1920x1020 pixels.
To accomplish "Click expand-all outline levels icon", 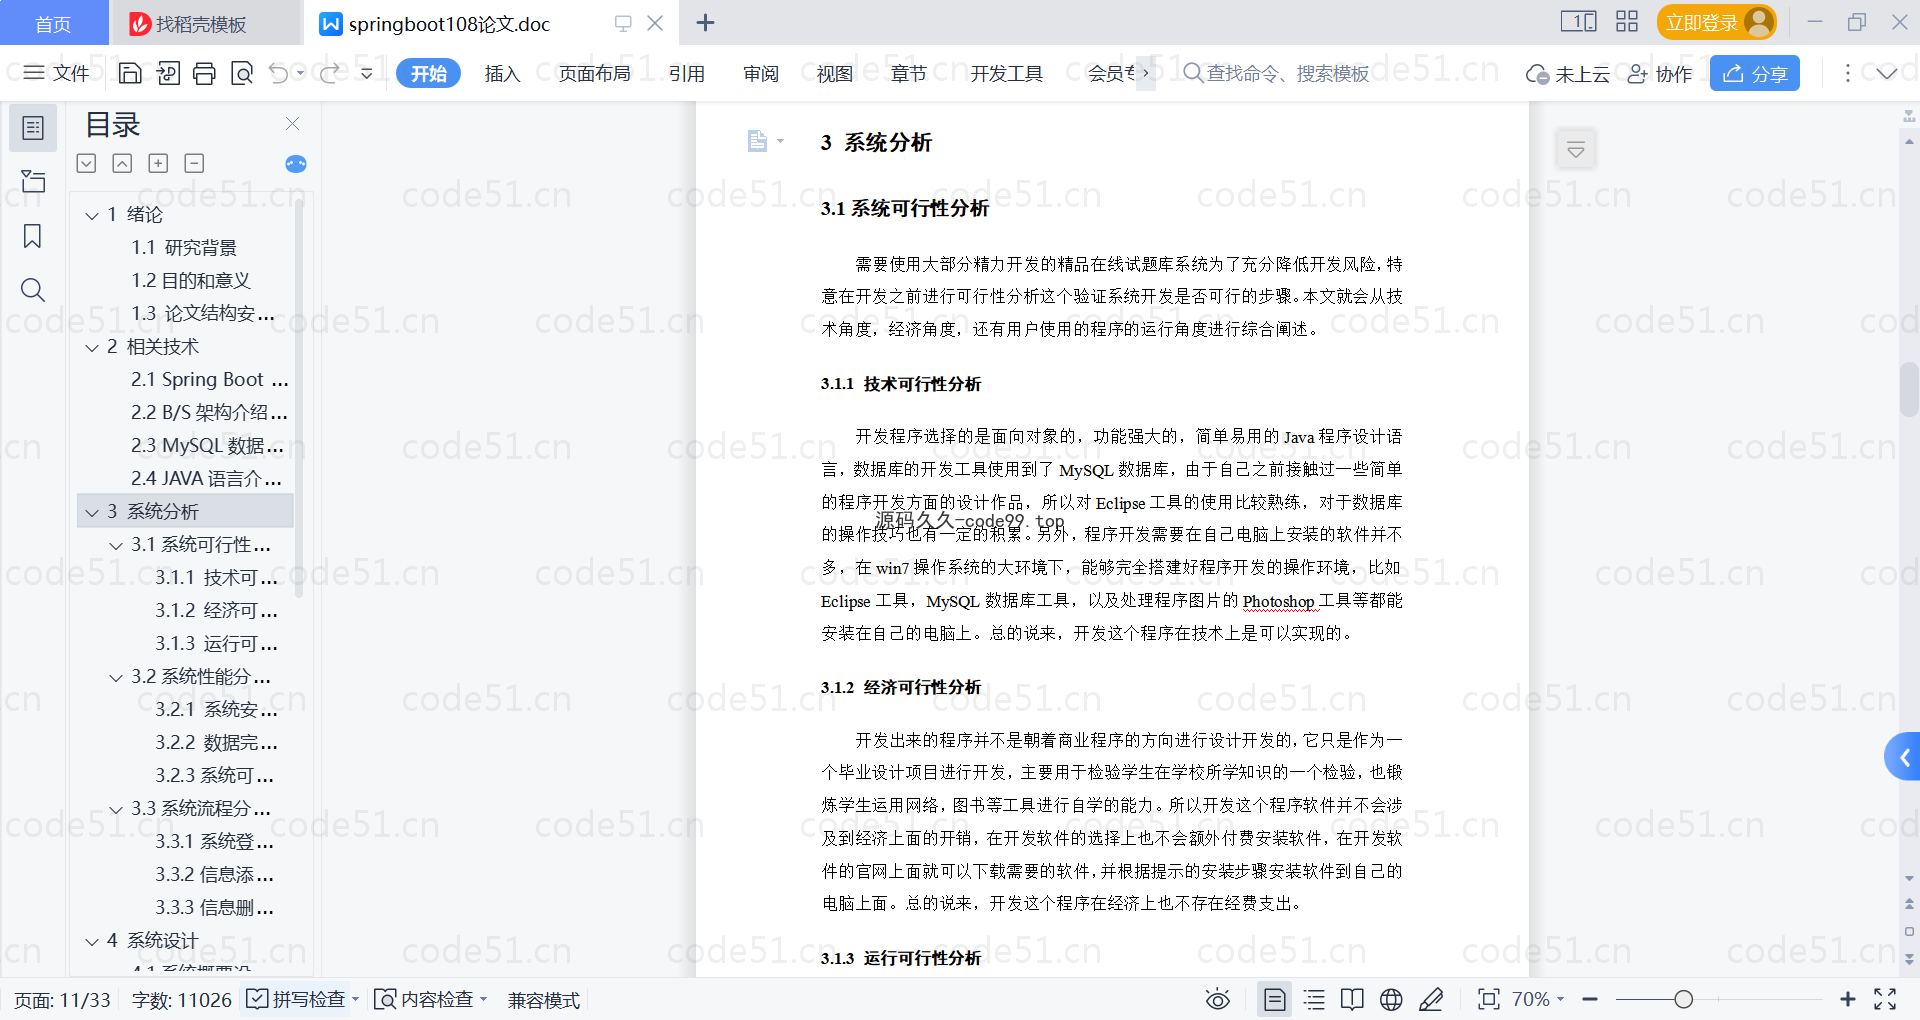I will tap(87, 163).
